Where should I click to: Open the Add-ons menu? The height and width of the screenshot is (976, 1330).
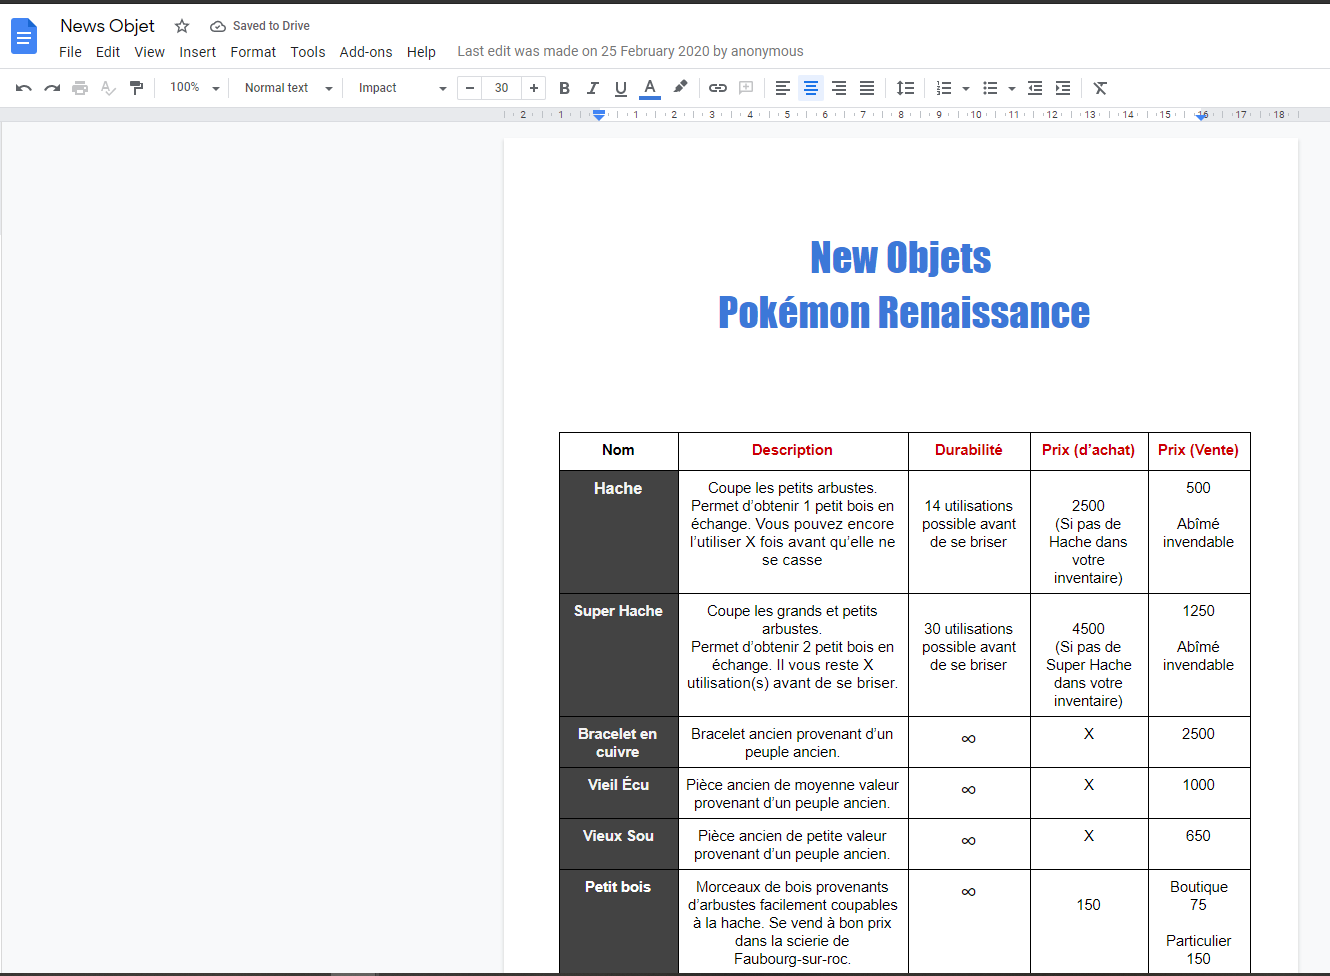tap(366, 52)
